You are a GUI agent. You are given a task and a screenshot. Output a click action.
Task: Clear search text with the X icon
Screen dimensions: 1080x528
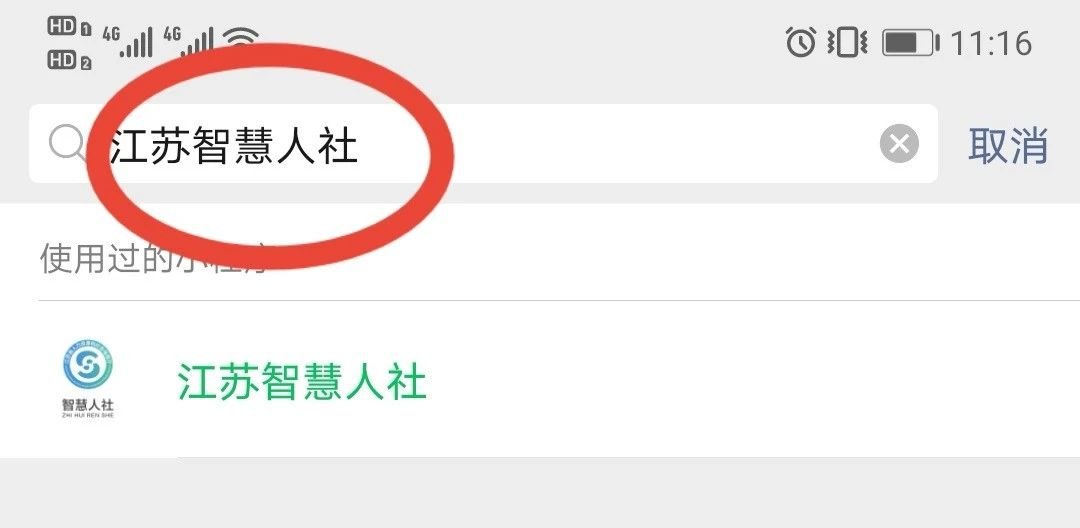coord(899,145)
